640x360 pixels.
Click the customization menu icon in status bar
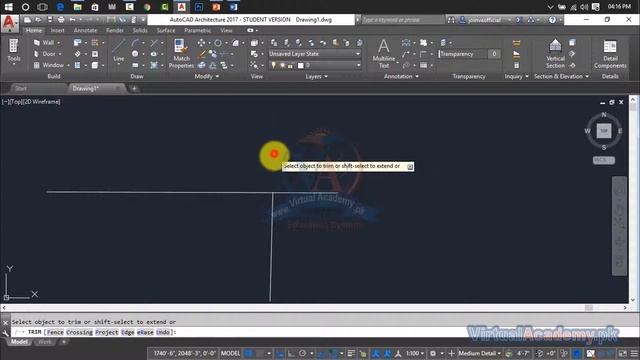(x=634, y=353)
